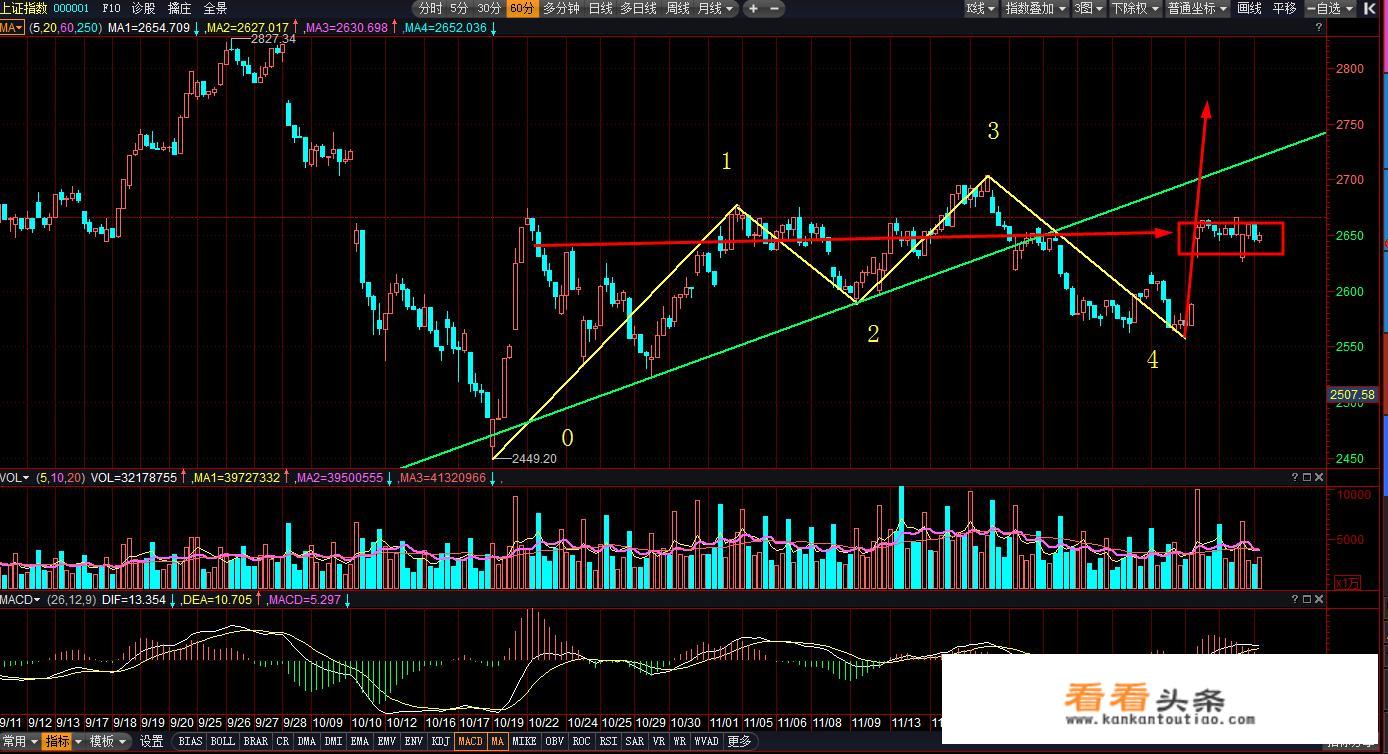Enable the RSI indicator

(x=607, y=742)
